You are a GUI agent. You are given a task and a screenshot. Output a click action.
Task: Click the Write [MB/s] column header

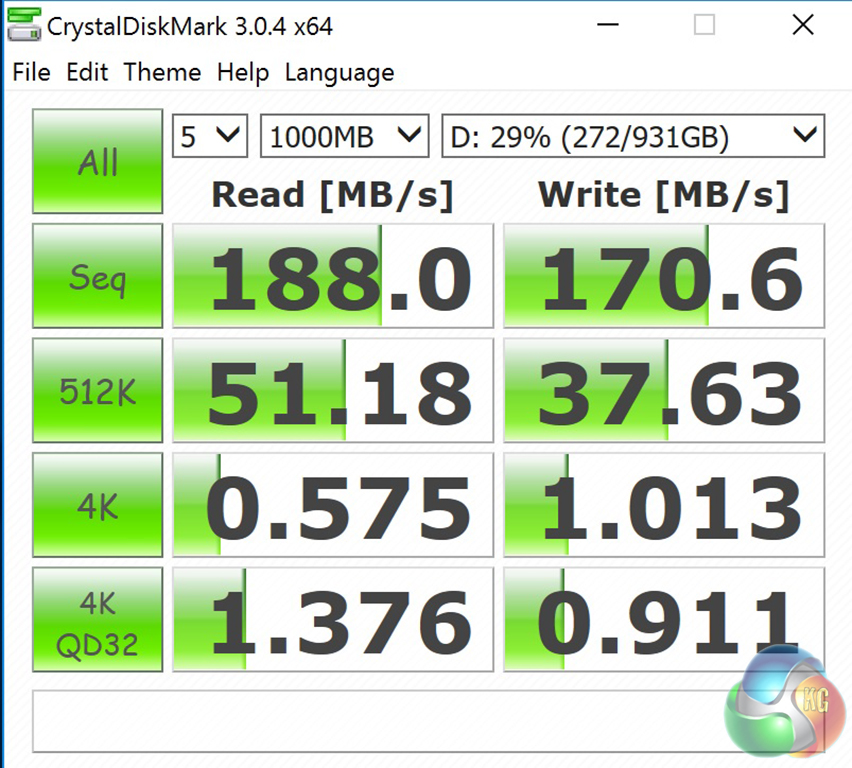[664, 195]
